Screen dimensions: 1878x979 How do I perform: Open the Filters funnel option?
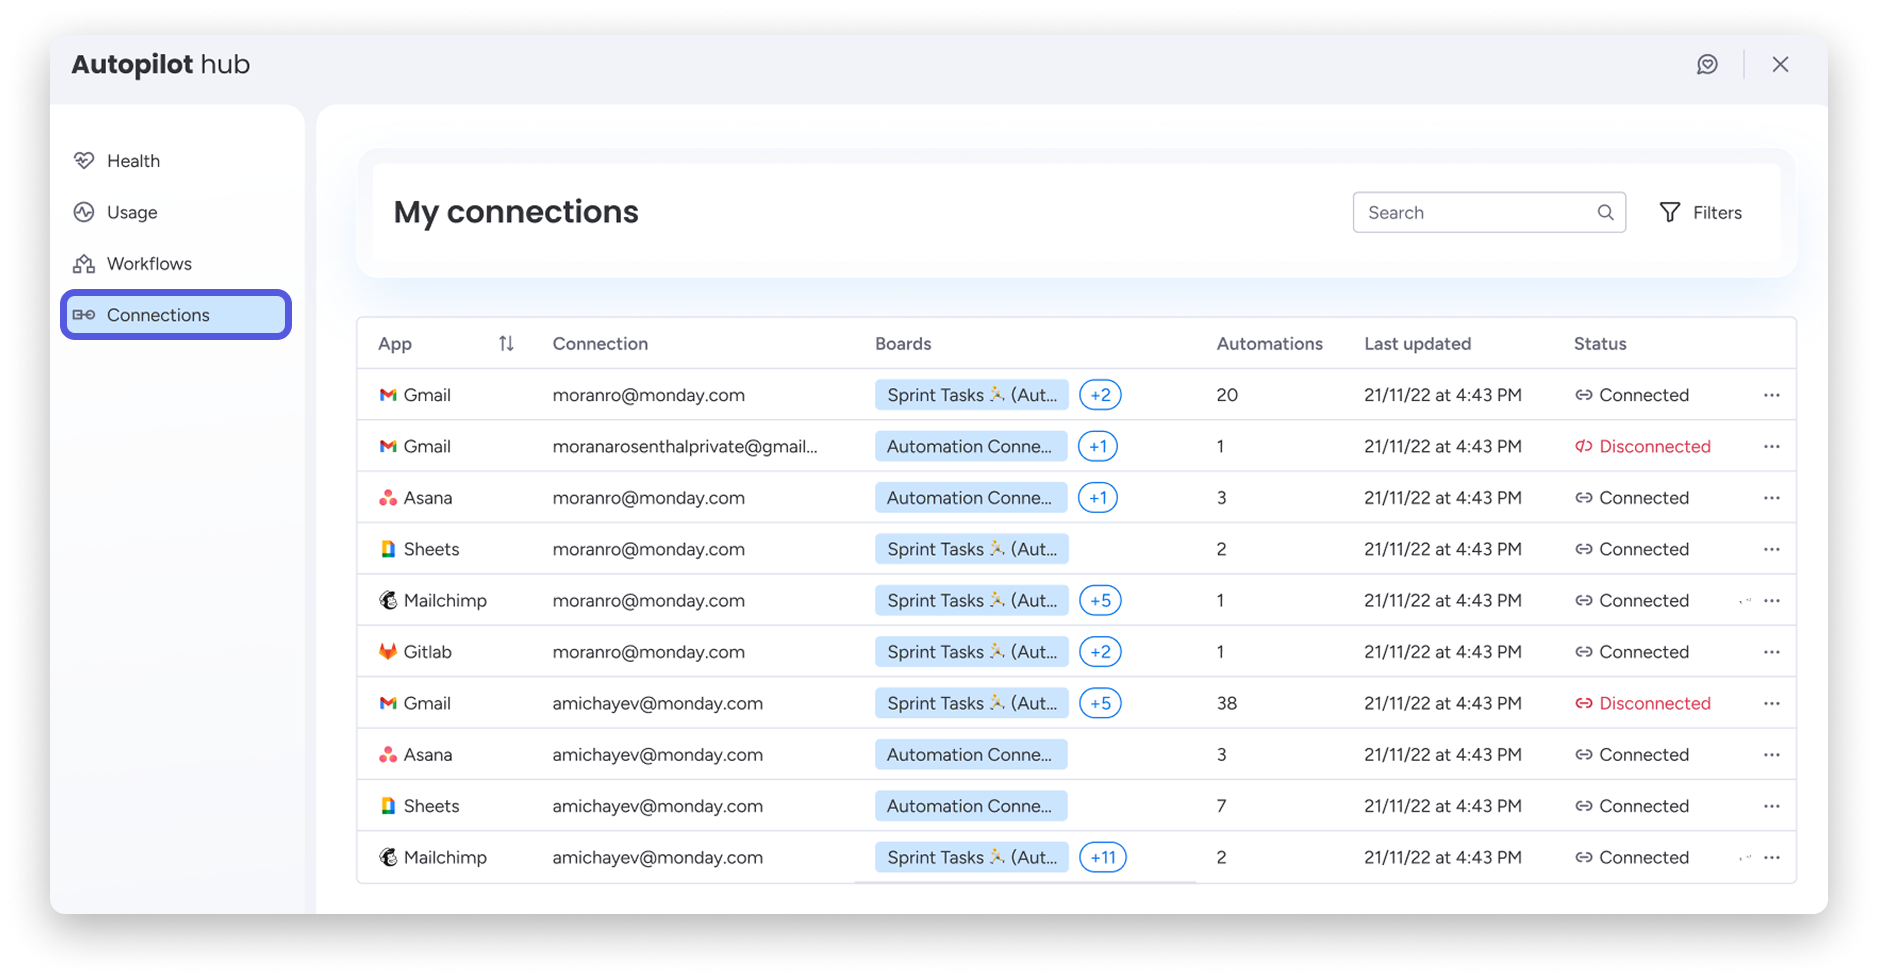click(x=1700, y=213)
